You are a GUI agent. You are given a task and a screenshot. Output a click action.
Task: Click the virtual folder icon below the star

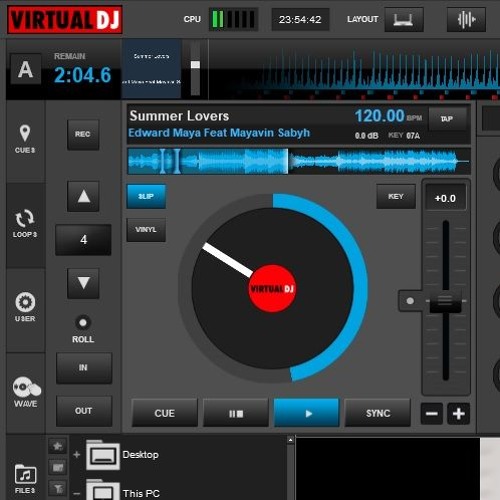[57, 467]
